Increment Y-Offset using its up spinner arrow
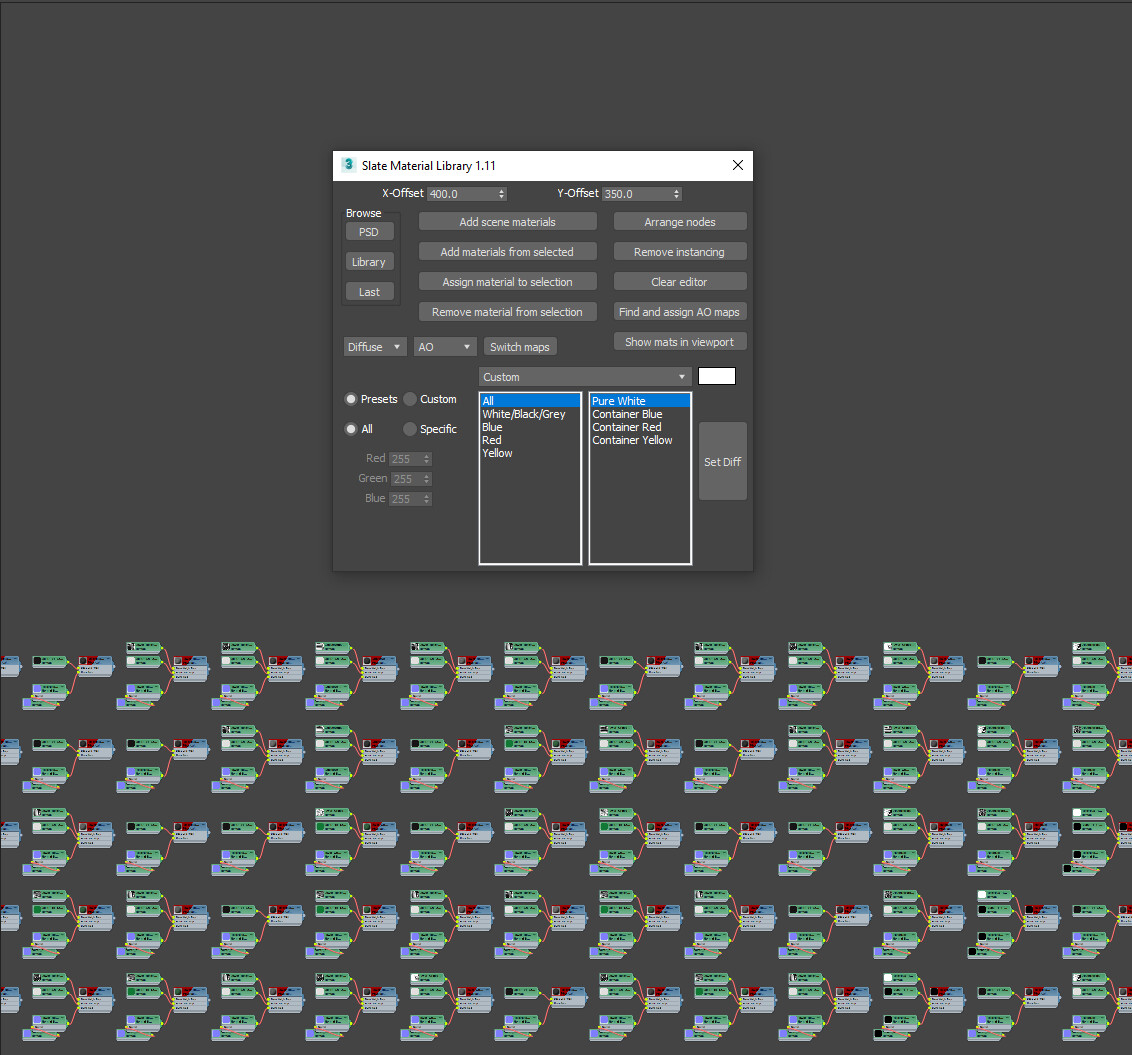This screenshot has height=1055, width=1132. click(675, 190)
